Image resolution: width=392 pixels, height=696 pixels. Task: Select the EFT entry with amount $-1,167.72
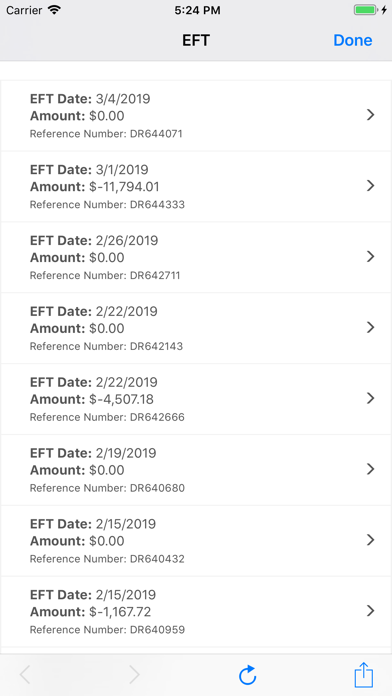click(196, 612)
